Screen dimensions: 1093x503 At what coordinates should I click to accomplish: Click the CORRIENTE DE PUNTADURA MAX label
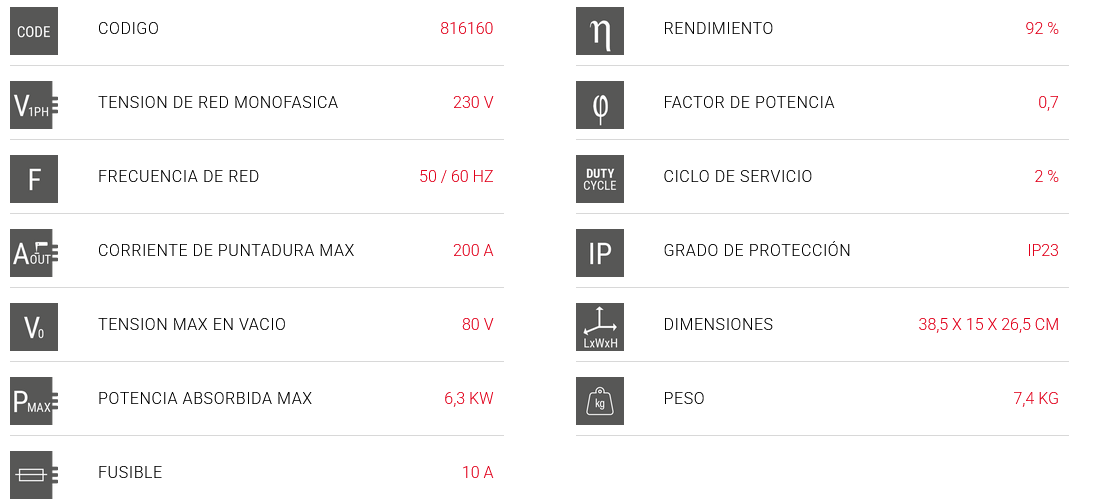pos(226,251)
